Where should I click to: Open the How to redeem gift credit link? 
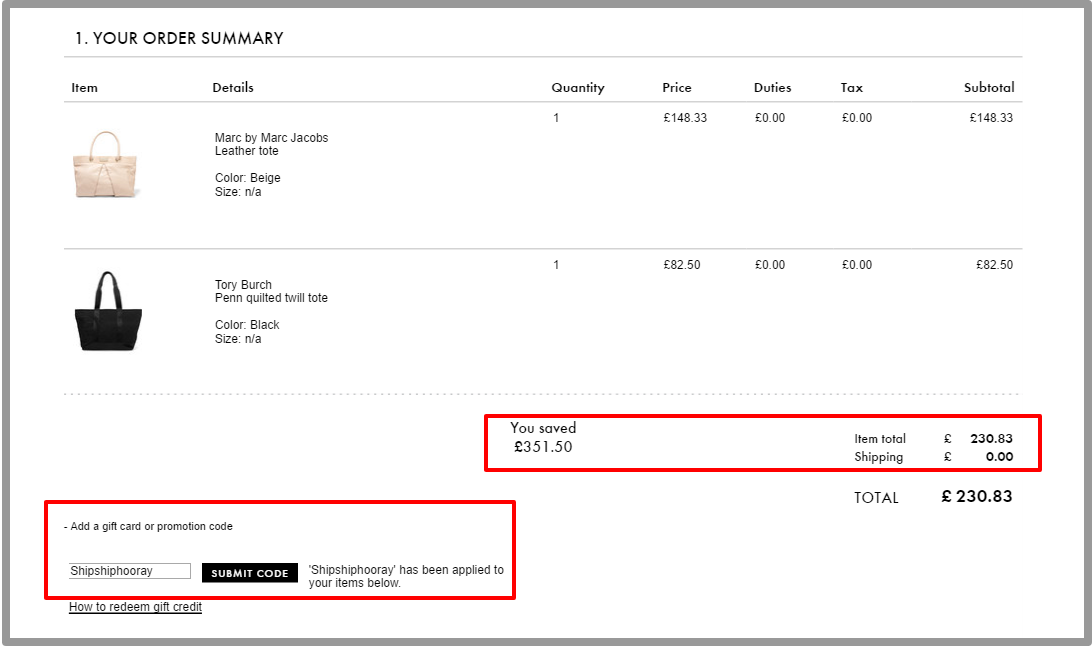point(135,607)
